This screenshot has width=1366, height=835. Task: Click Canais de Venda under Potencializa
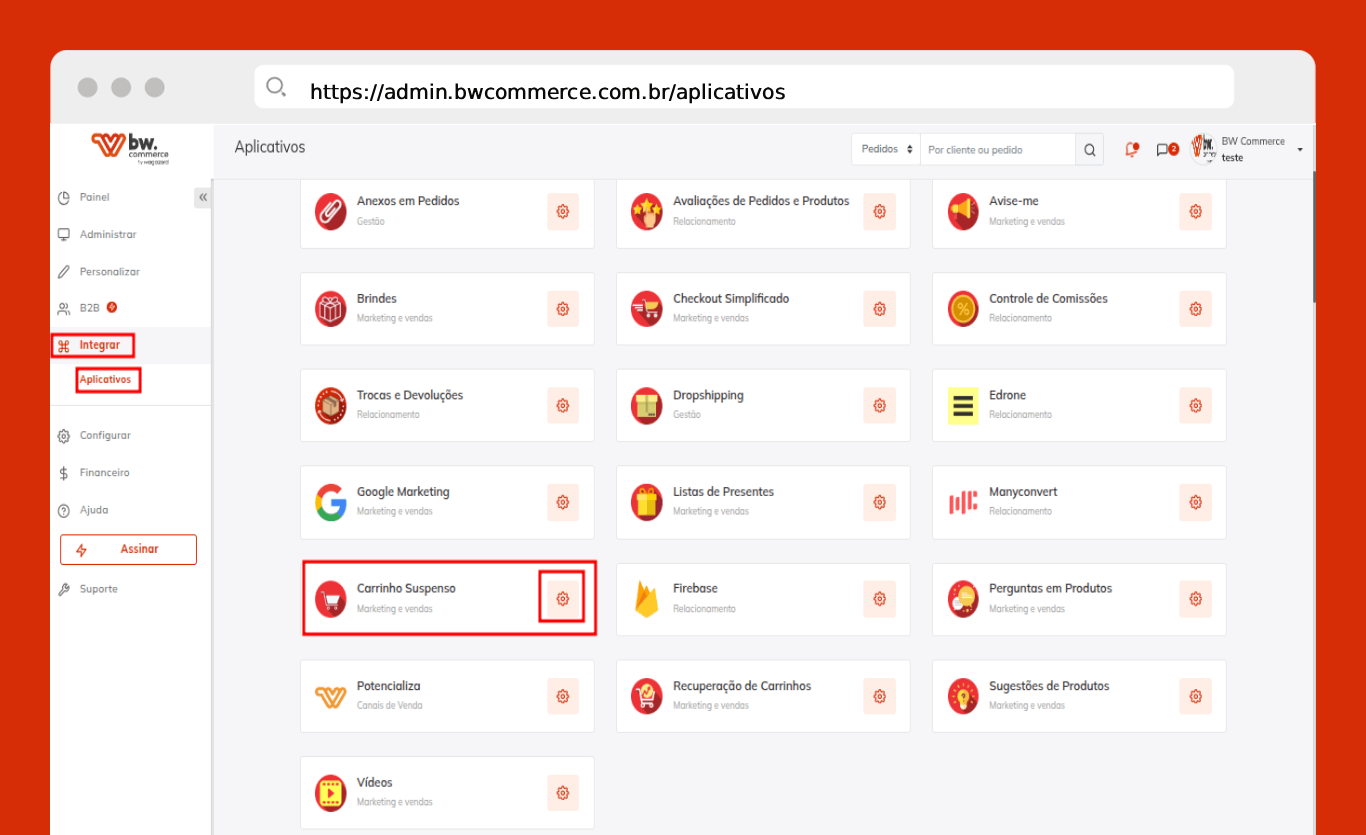coord(390,705)
